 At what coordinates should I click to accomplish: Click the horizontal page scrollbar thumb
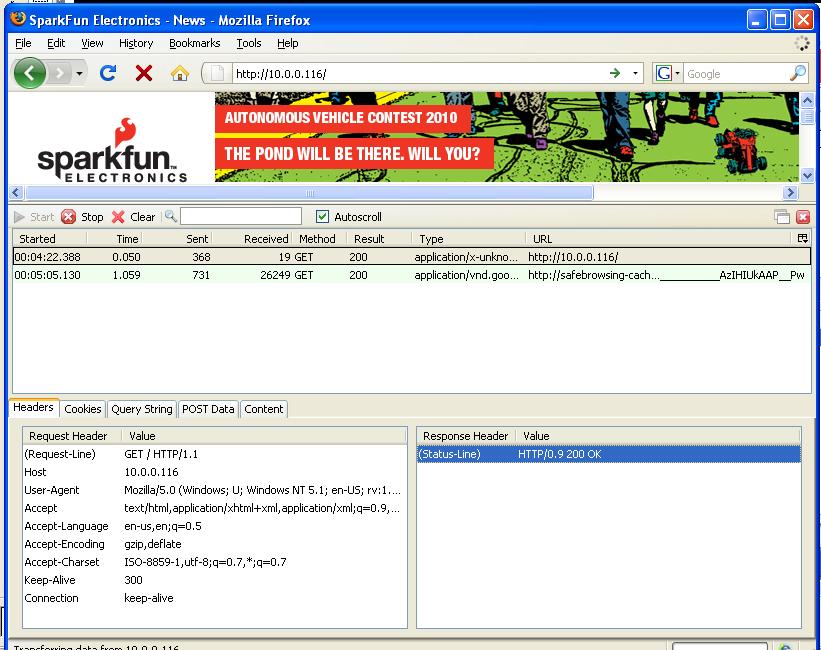[309, 193]
